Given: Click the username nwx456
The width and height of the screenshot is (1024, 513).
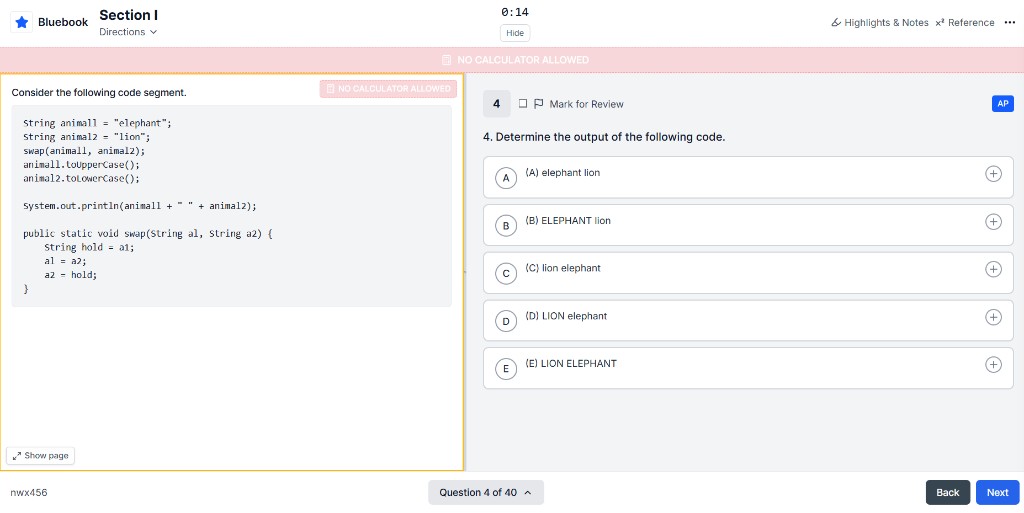Looking at the screenshot, I should tap(29, 492).
